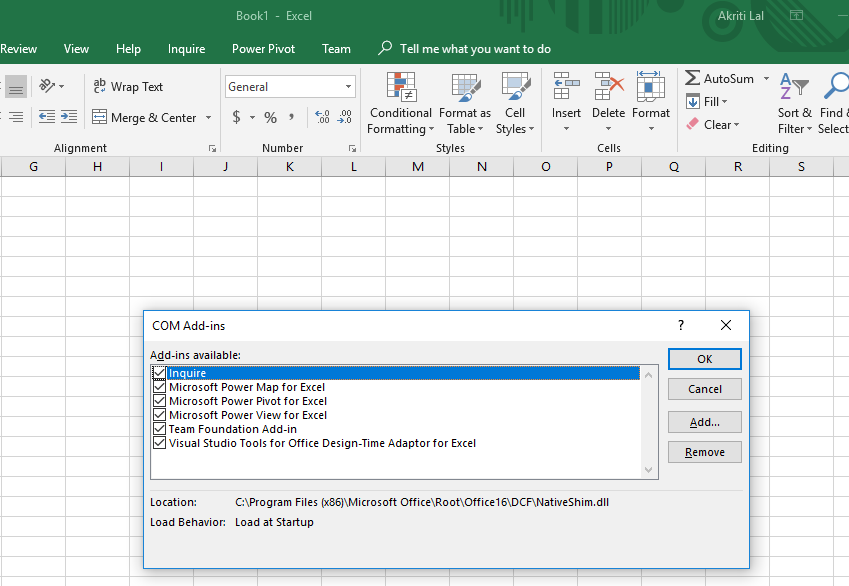The width and height of the screenshot is (849, 586).
Task: Toggle Microsoft Power Pivot for Excel checkbox
Action: (x=159, y=401)
